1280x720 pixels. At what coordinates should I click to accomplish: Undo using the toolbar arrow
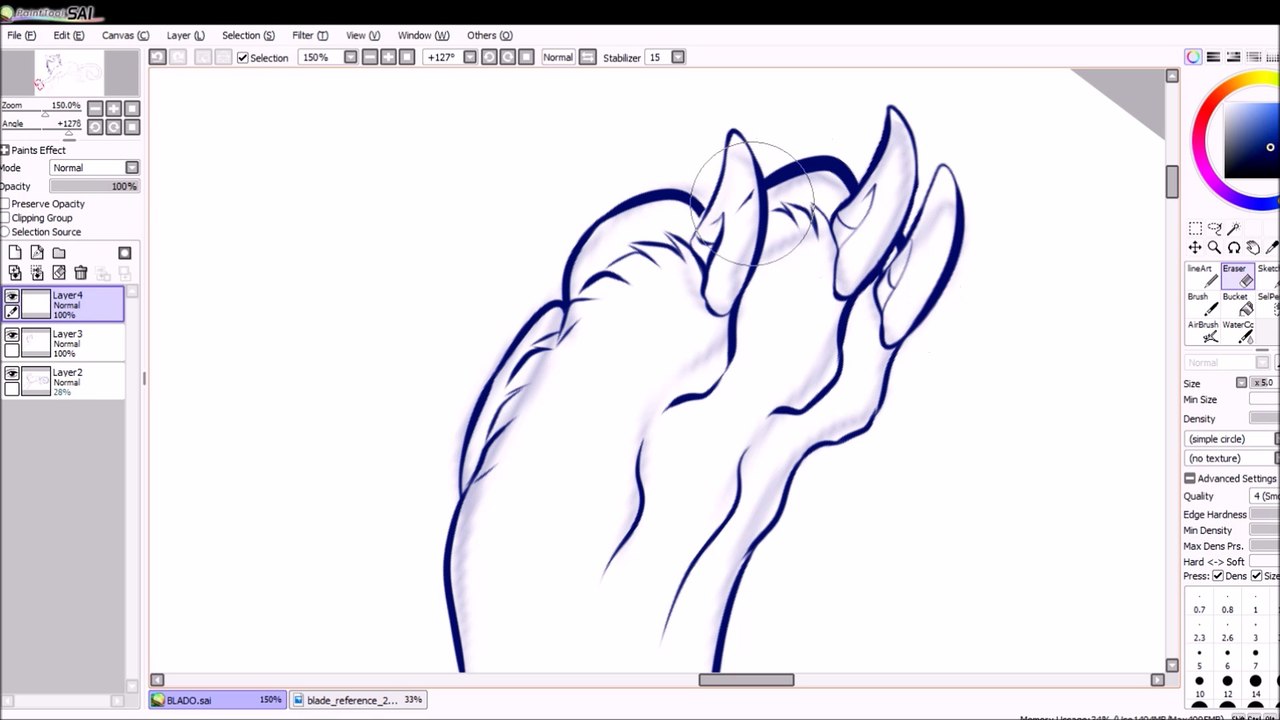pos(157,57)
